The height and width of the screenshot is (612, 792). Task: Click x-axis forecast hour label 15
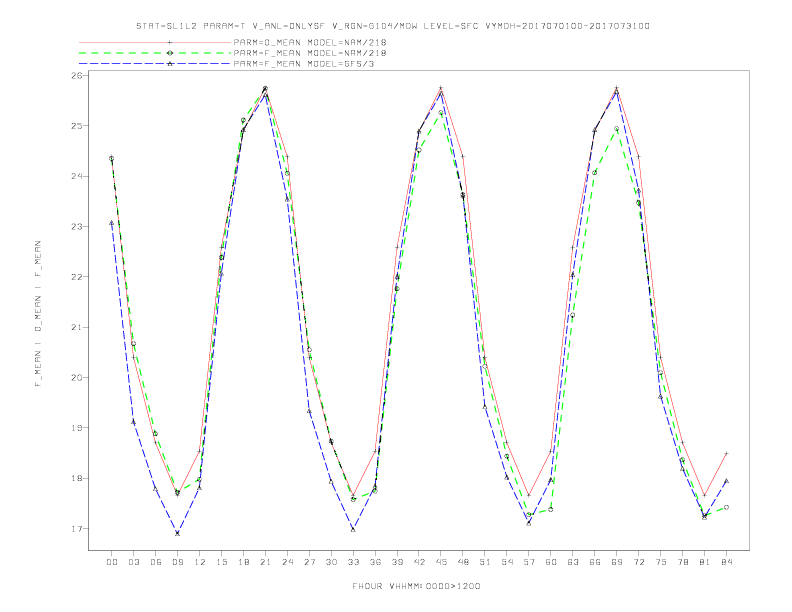click(x=222, y=562)
